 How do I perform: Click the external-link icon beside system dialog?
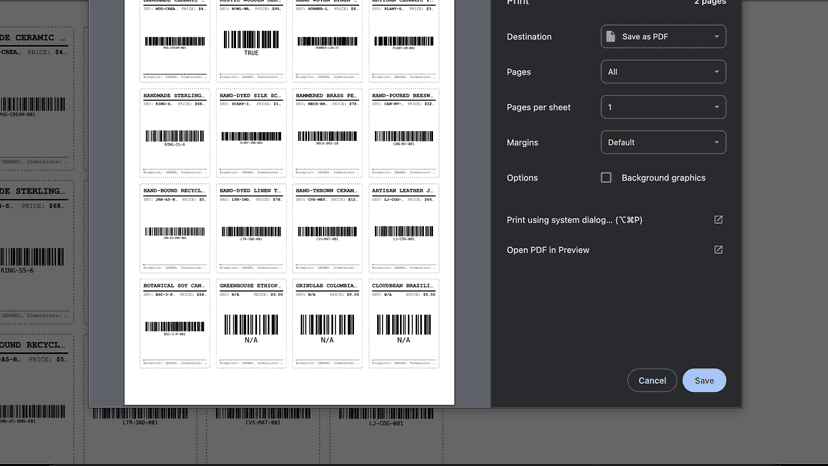(718, 220)
